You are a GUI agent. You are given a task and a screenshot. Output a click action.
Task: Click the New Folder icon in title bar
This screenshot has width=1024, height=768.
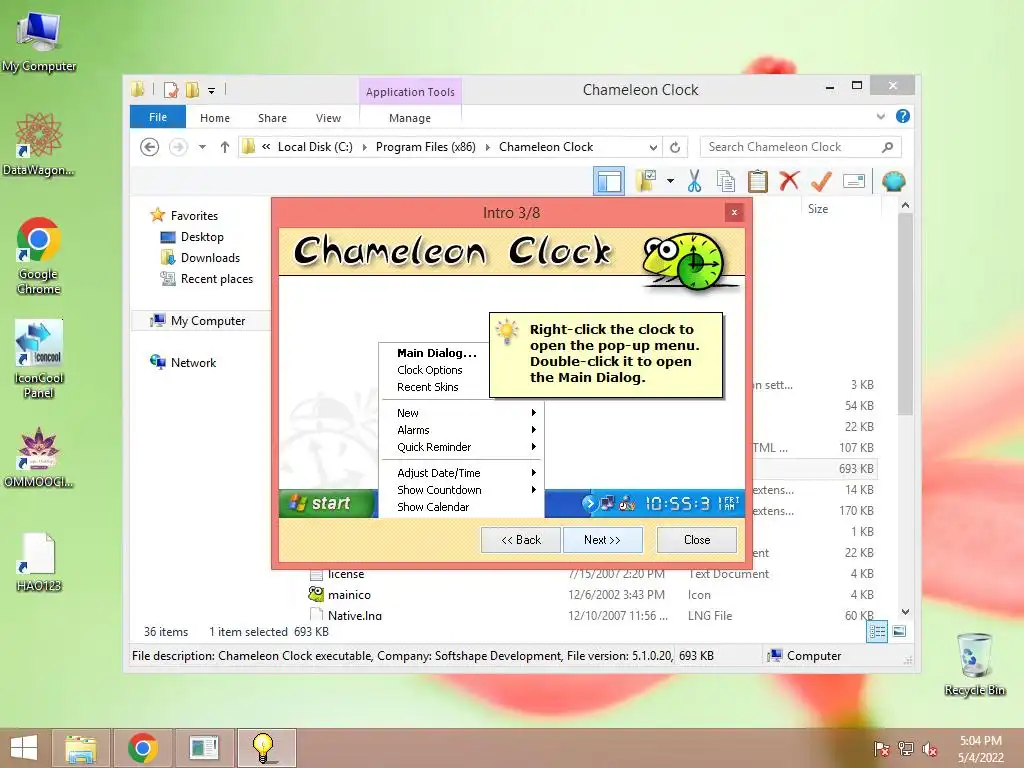click(192, 90)
